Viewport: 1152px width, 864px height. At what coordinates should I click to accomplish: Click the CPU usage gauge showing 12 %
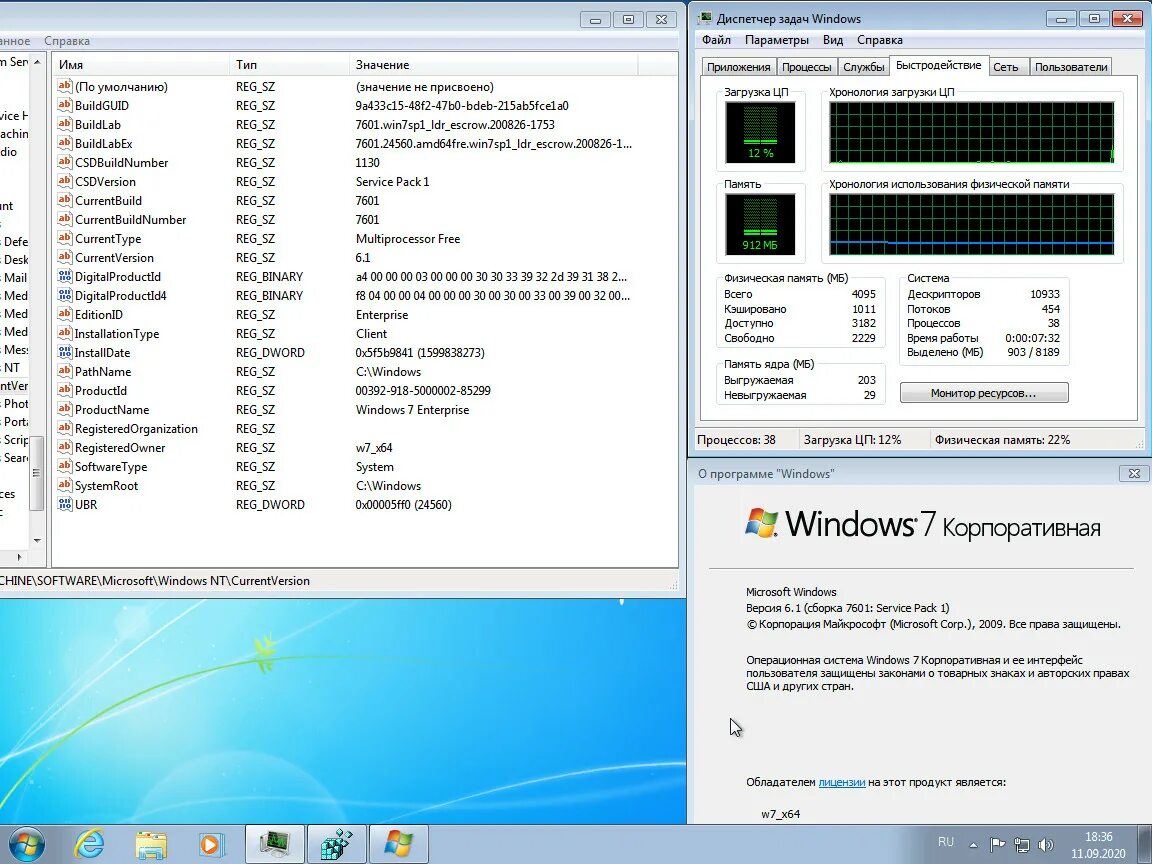point(760,132)
